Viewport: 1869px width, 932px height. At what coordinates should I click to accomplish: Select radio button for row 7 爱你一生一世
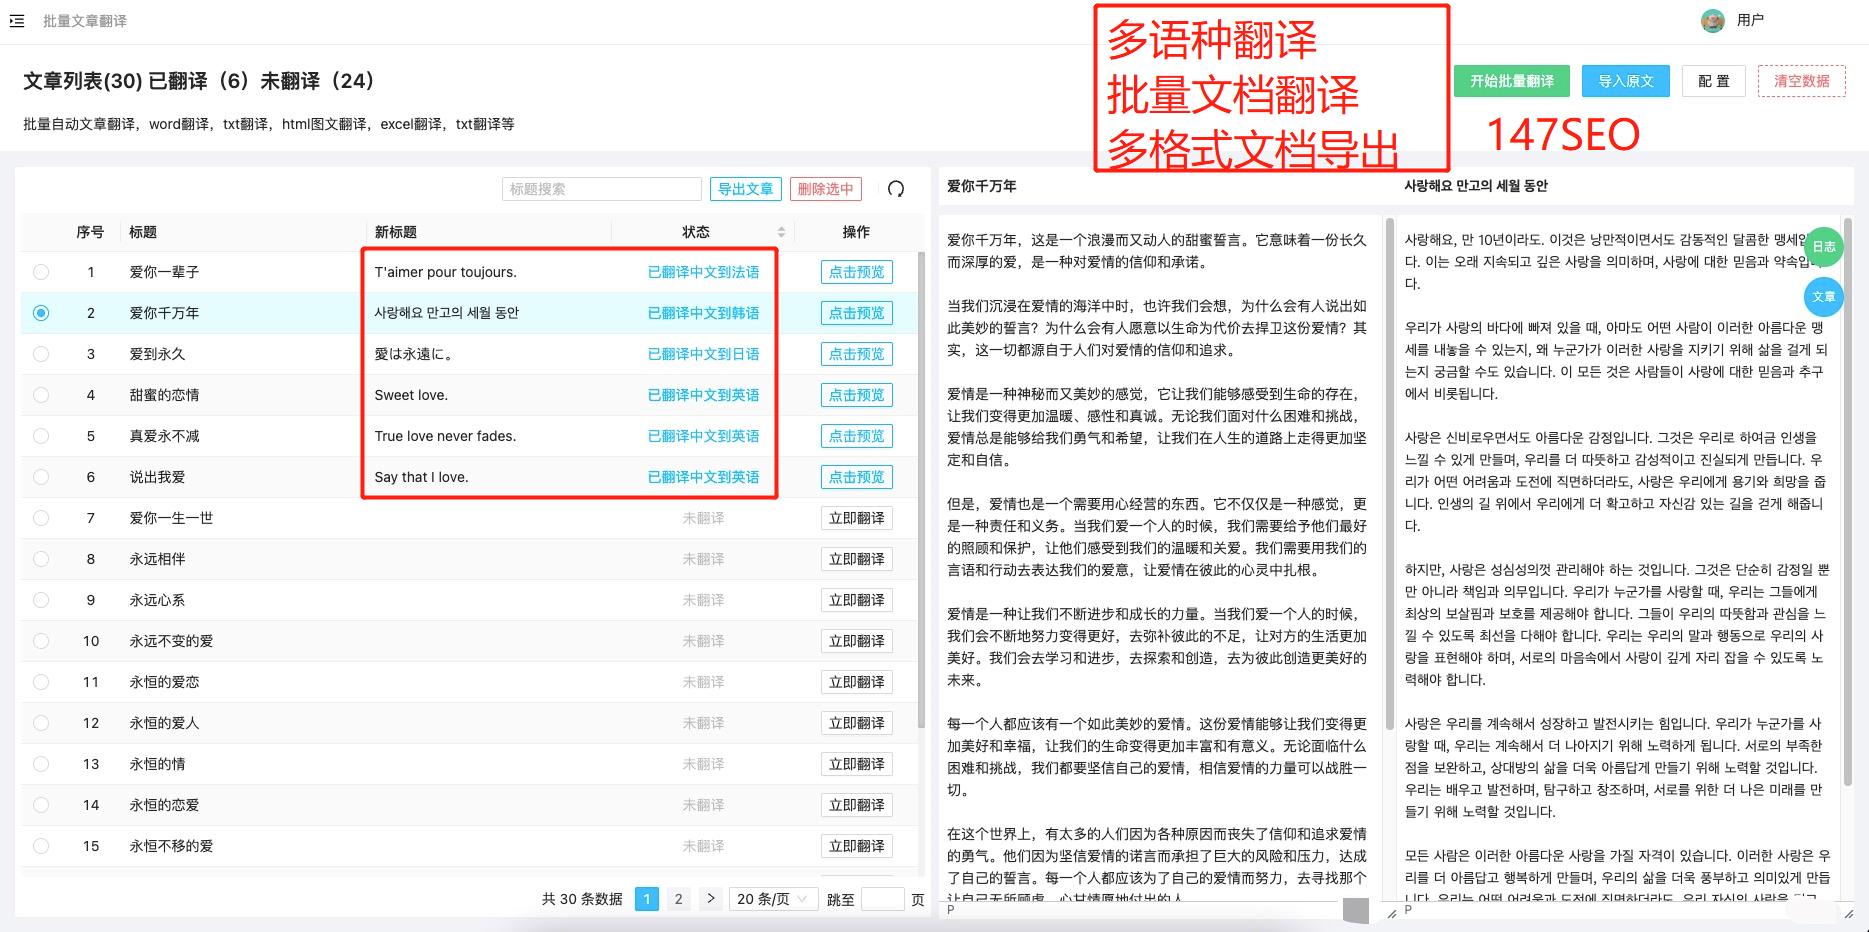[41, 518]
